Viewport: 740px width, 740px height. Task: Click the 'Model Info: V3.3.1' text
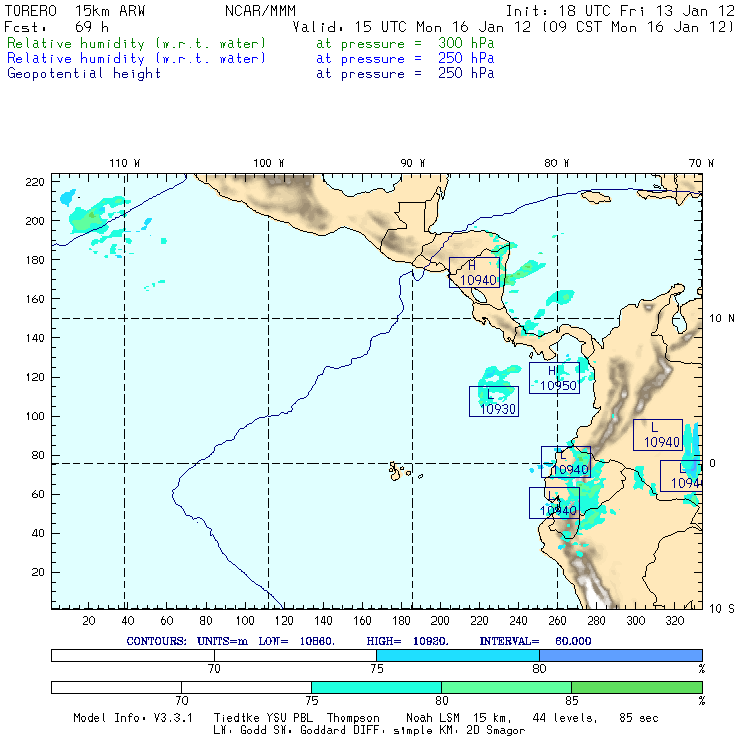tap(133, 718)
